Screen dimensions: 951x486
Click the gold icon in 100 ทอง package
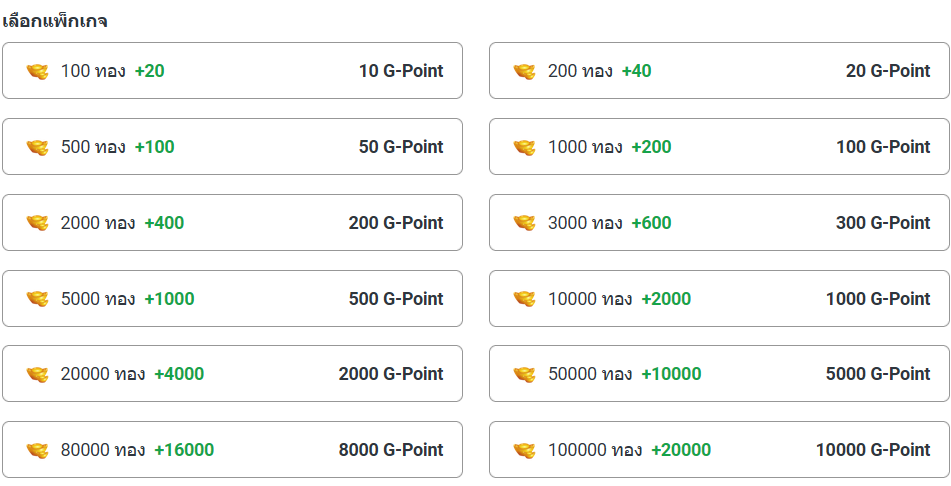point(37,72)
